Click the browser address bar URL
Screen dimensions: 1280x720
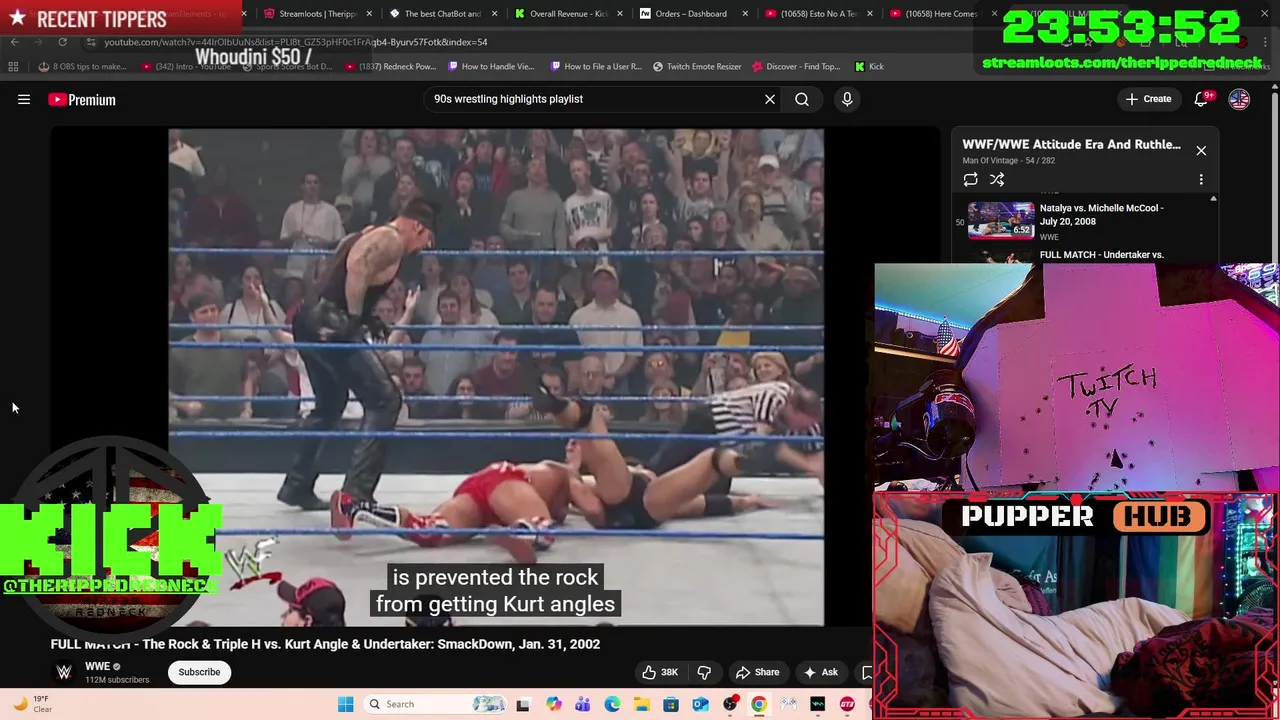(x=296, y=42)
